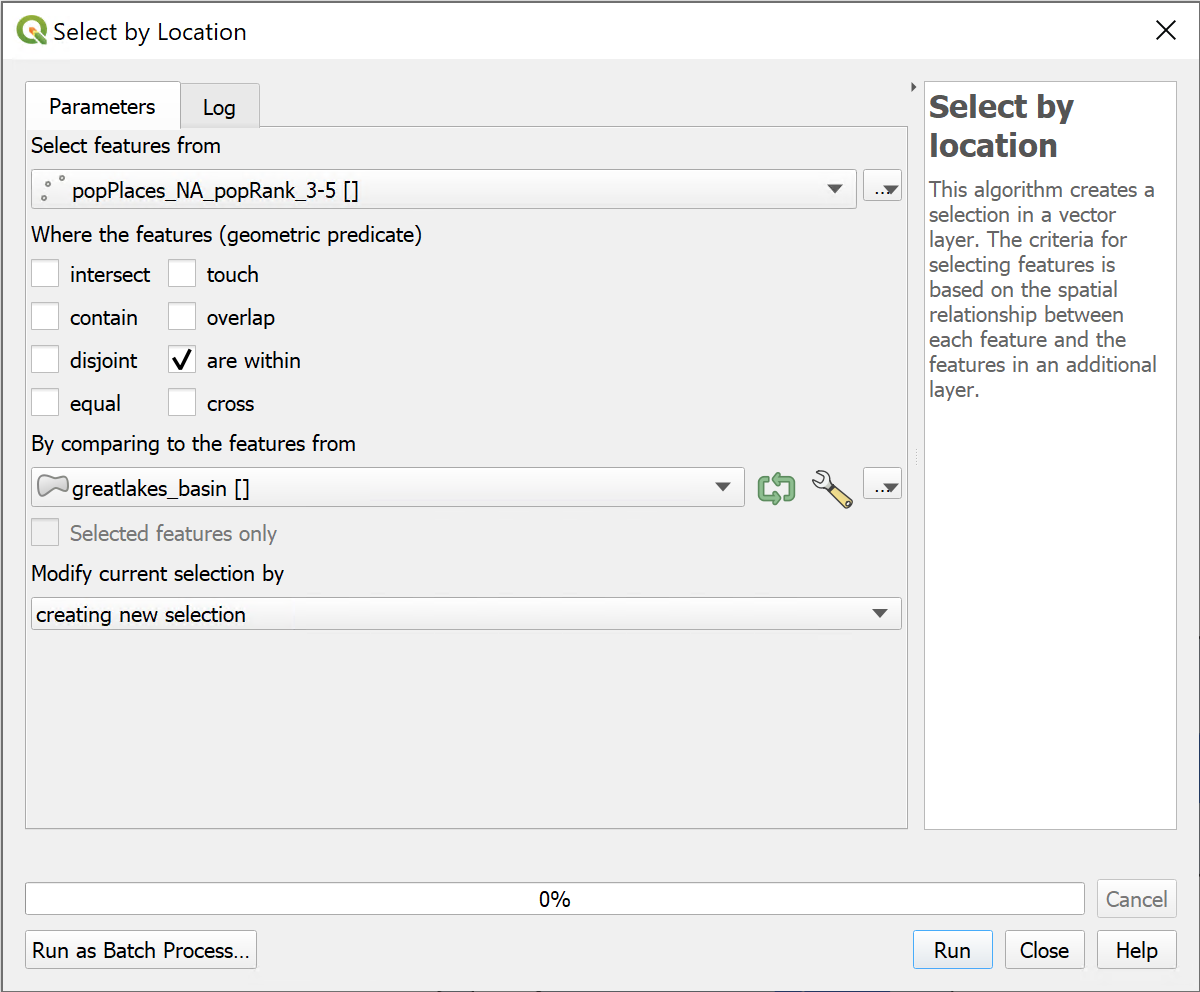Image resolution: width=1200 pixels, height=992 pixels.
Task: Uncheck the are within predicate
Action: (182, 361)
